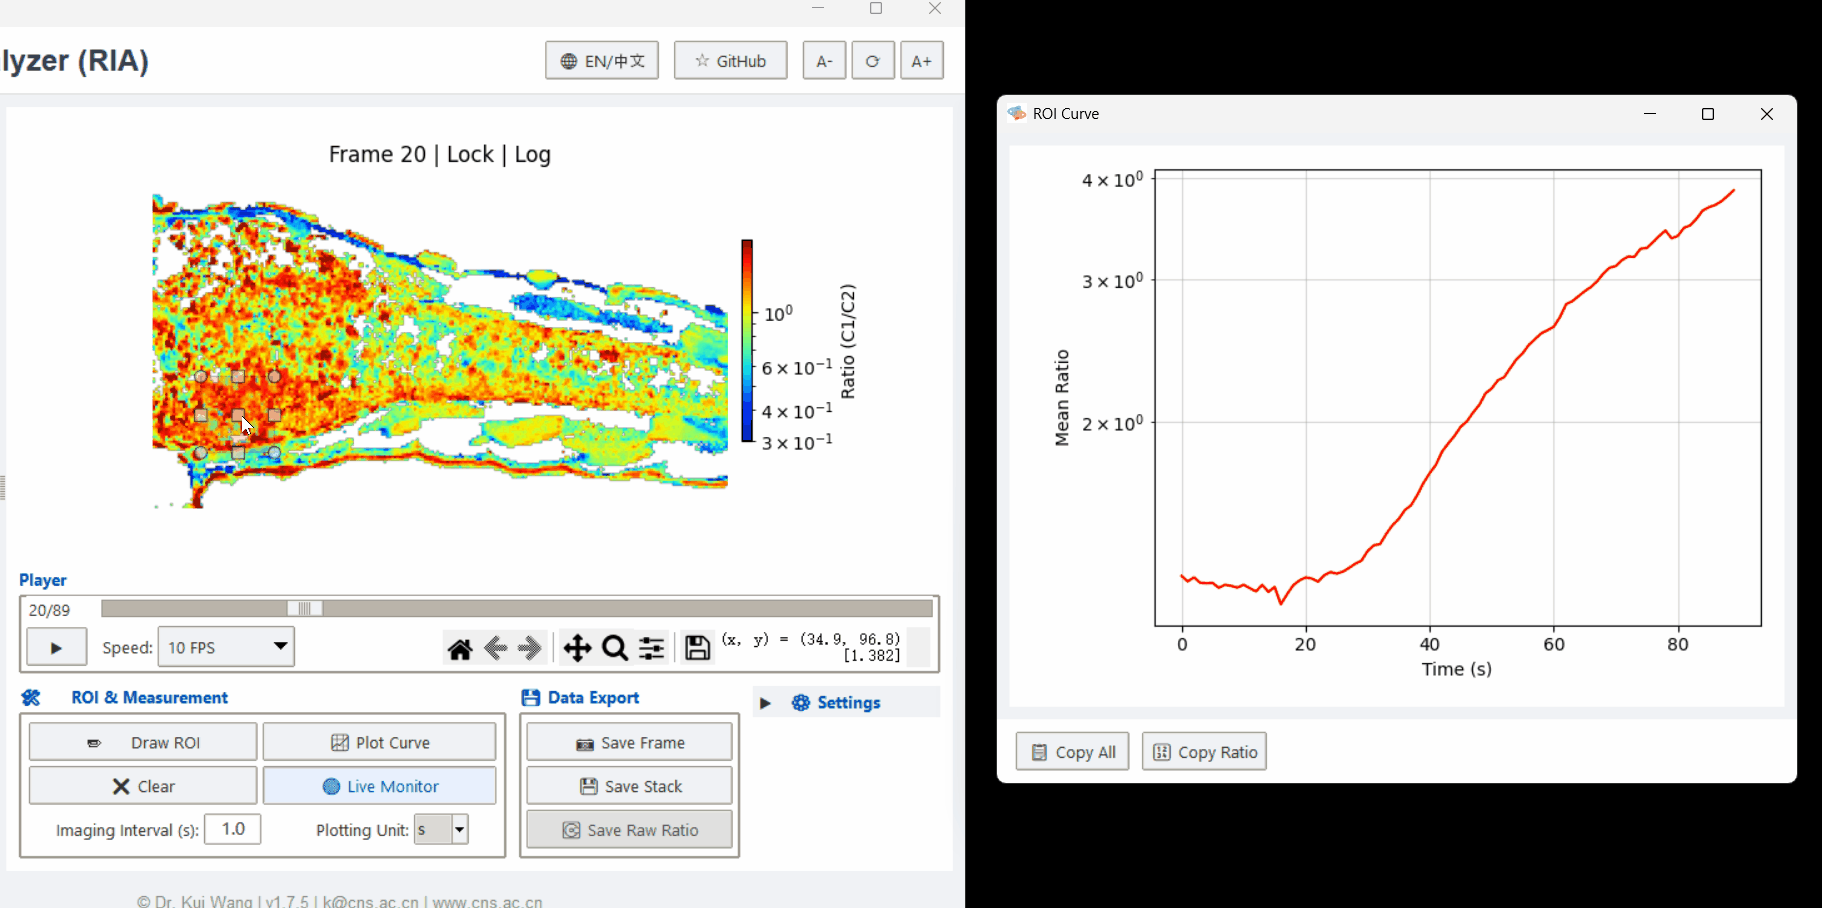Toggle language with EN/中文 button

coord(601,61)
